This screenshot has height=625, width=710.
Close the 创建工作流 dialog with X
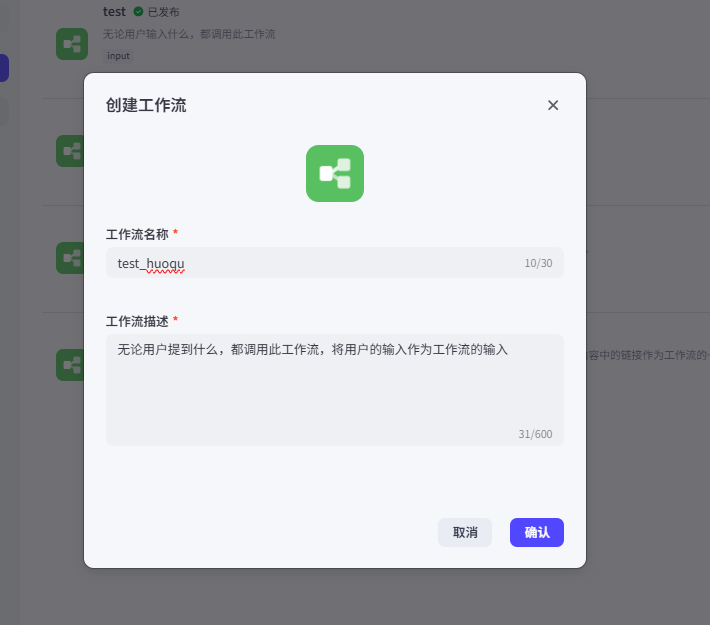coord(553,105)
